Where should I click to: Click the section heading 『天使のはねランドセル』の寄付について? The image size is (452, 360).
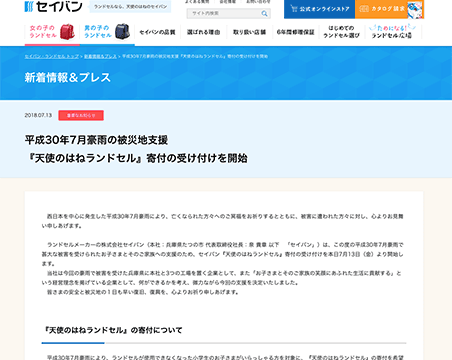click(113, 330)
